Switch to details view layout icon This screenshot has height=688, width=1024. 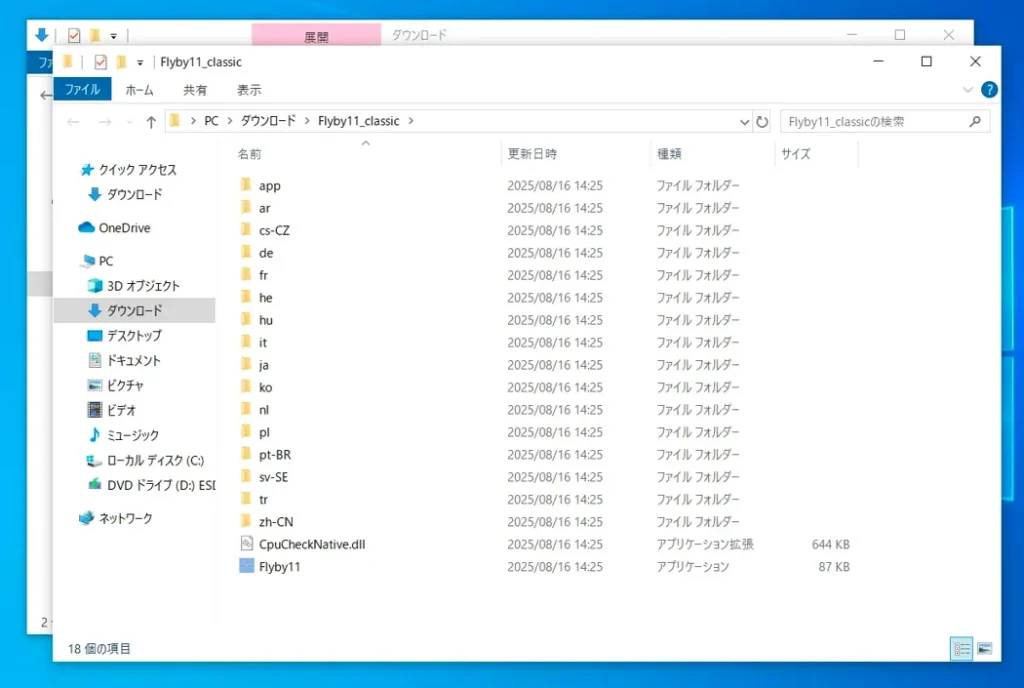click(961, 648)
